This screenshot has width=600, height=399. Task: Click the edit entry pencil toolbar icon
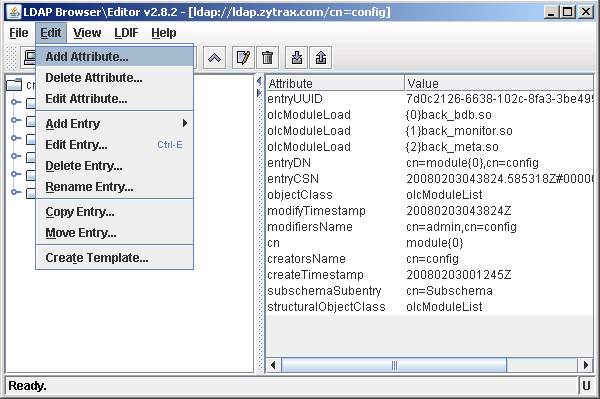243,58
